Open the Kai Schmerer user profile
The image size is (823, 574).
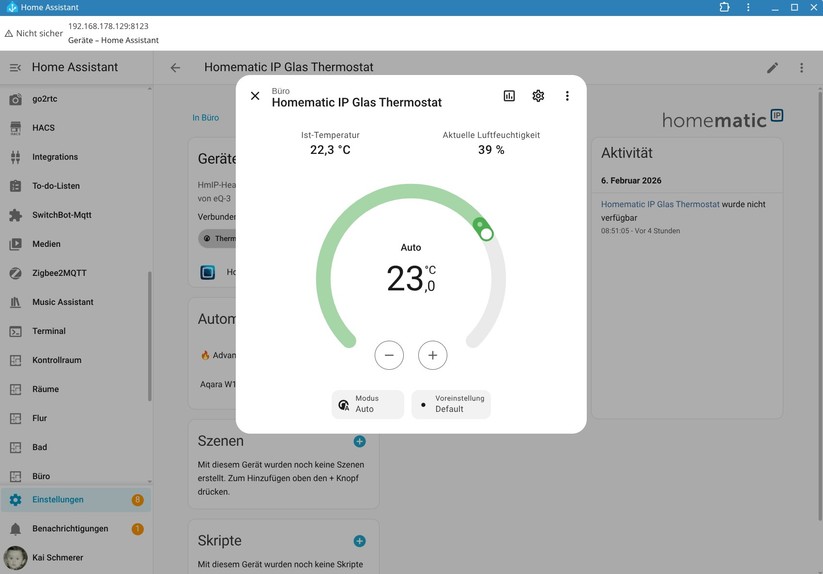[76, 557]
